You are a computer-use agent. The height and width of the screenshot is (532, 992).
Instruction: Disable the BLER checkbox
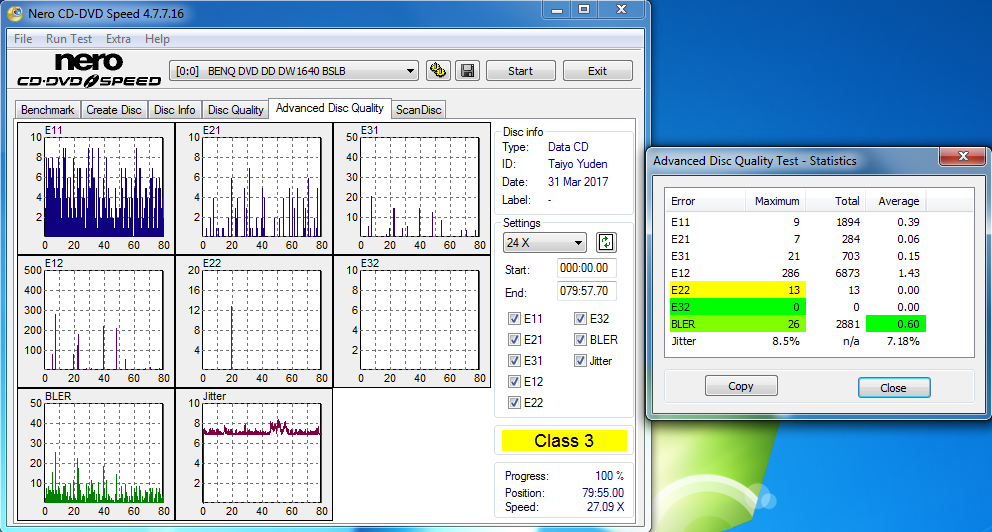[580, 340]
